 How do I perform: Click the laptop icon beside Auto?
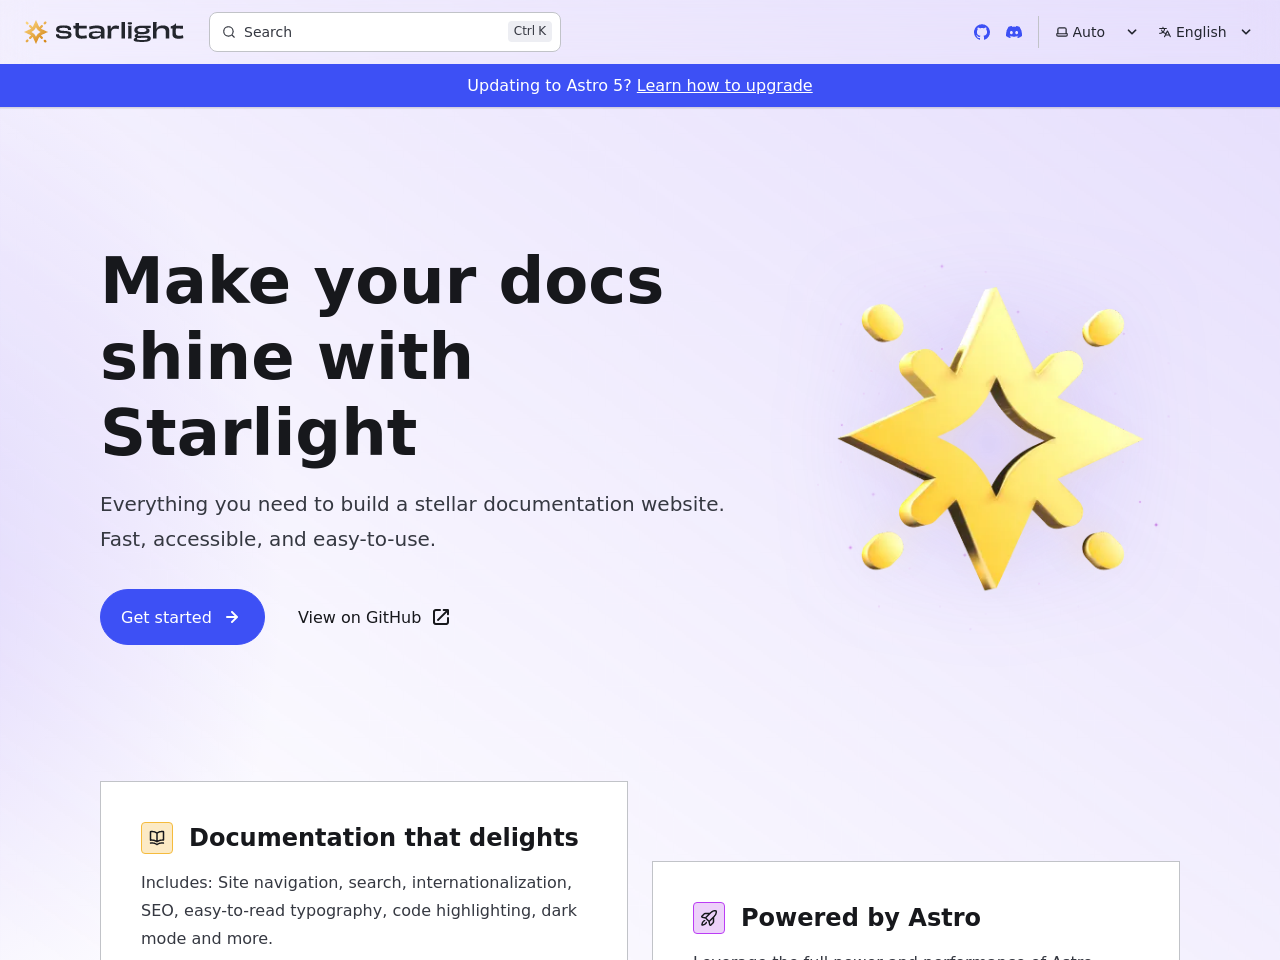pos(1062,32)
